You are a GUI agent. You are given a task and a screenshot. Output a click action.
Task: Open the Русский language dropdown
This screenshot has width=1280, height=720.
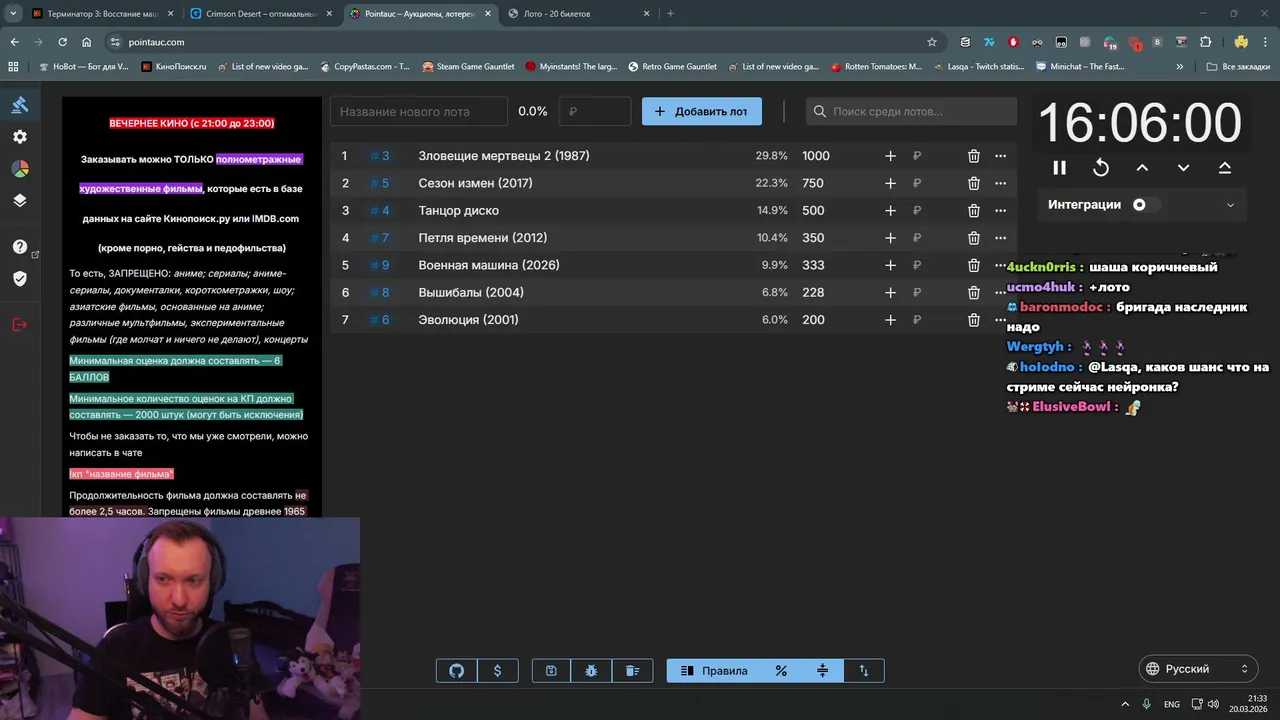pyautogui.click(x=1198, y=669)
